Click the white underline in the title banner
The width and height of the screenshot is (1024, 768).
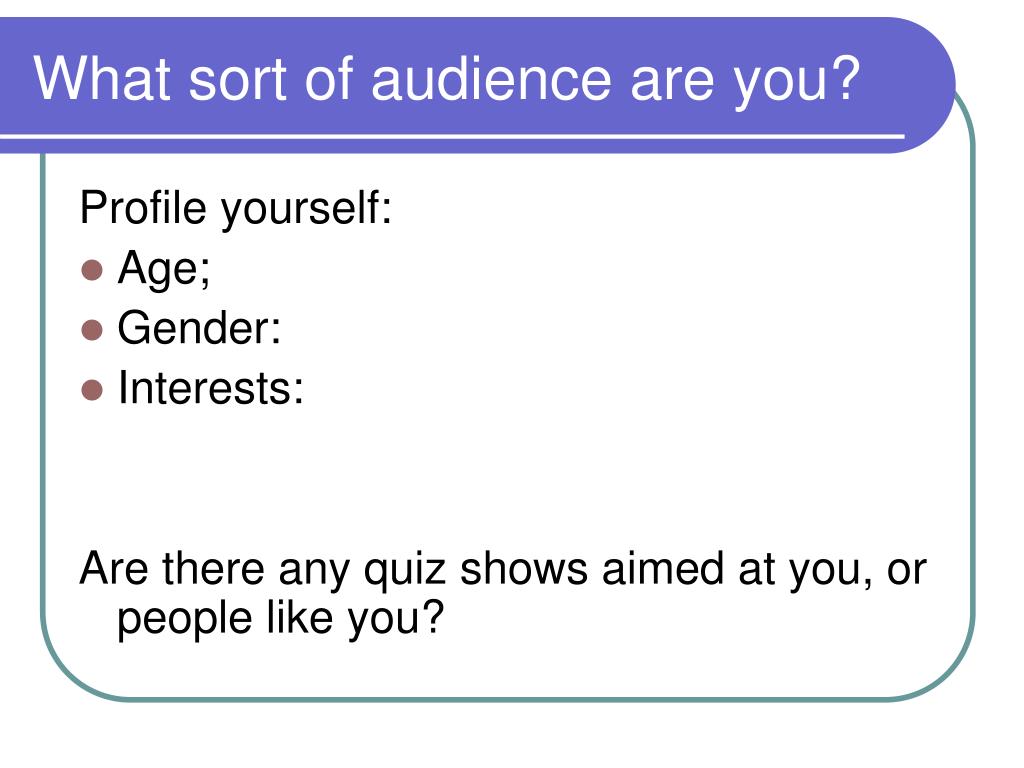[452, 136]
